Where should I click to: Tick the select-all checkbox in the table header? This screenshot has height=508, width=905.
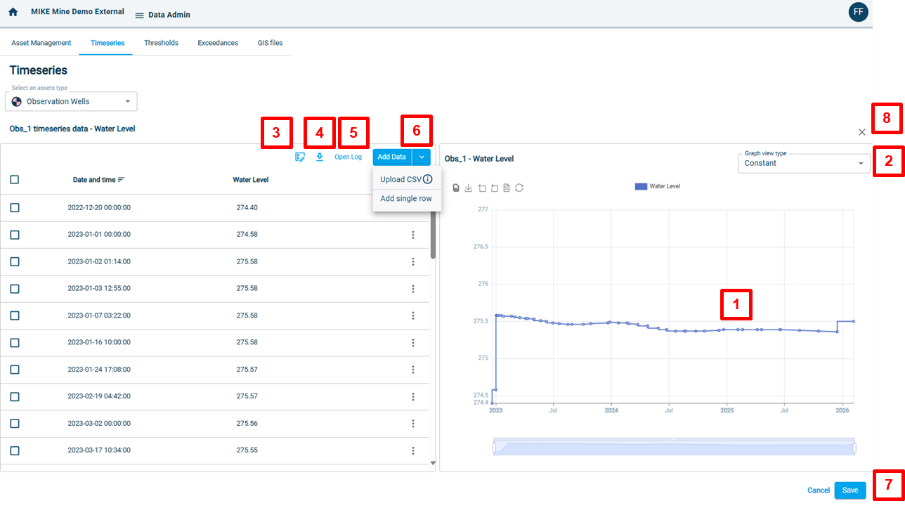(x=15, y=180)
